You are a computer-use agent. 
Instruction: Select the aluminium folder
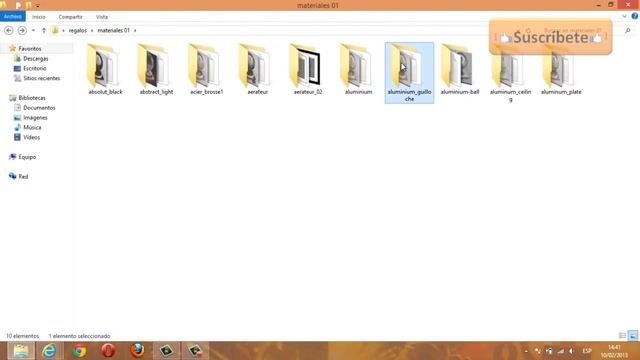(358, 69)
